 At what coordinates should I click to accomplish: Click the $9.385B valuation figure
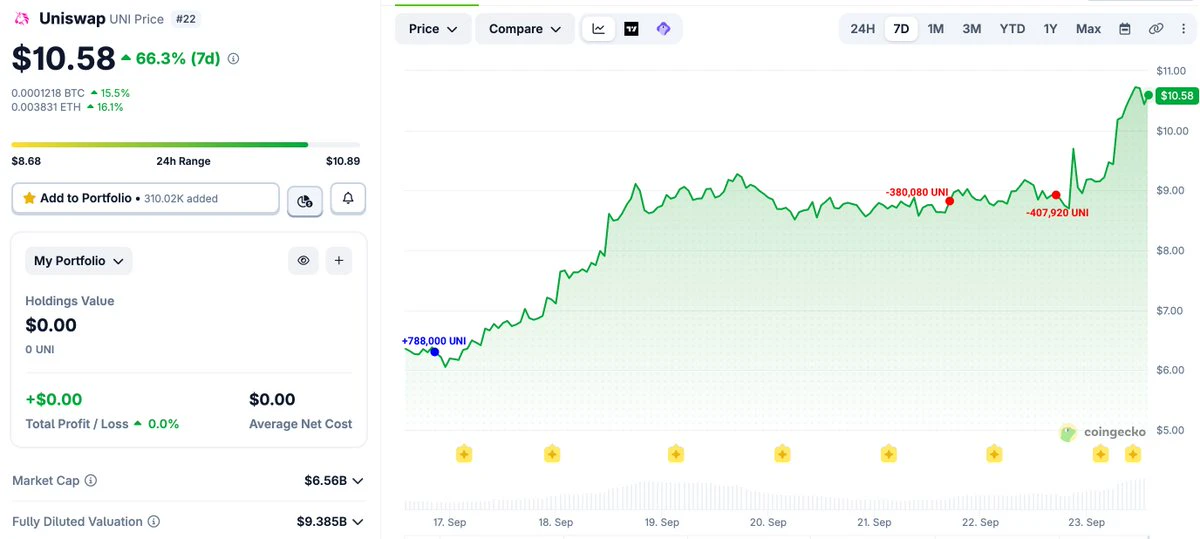click(322, 521)
